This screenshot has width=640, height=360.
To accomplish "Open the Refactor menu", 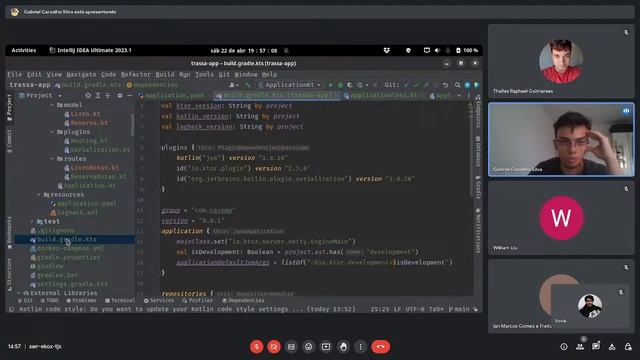I will point(136,74).
